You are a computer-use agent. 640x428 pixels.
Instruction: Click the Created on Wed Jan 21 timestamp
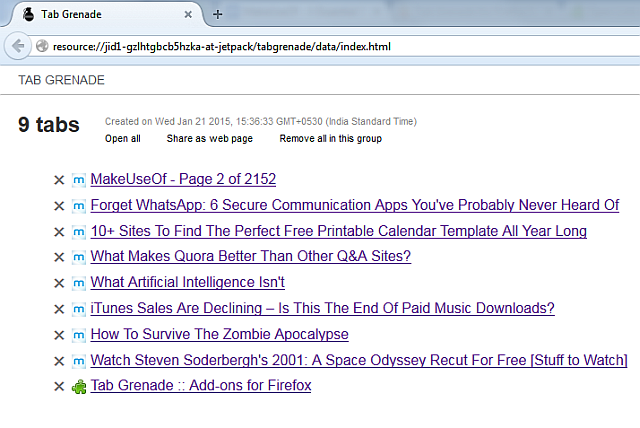261,122
